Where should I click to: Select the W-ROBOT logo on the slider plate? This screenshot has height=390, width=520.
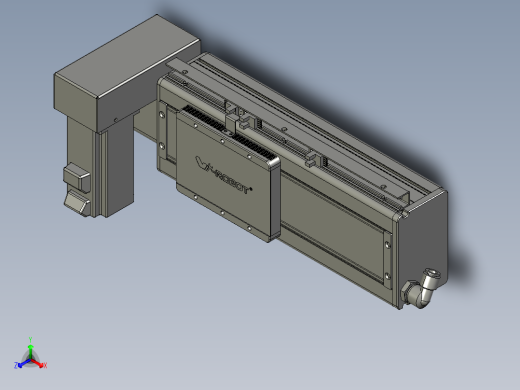[x=223, y=176]
